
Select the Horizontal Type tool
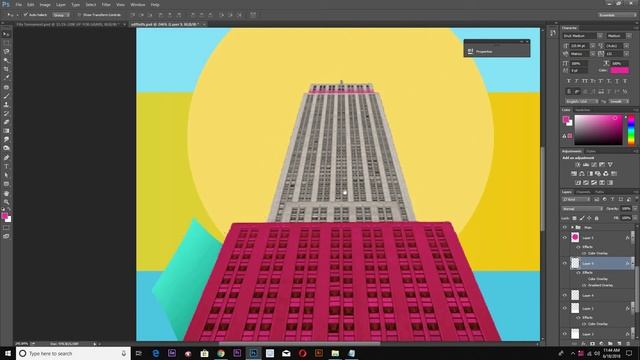6,167
